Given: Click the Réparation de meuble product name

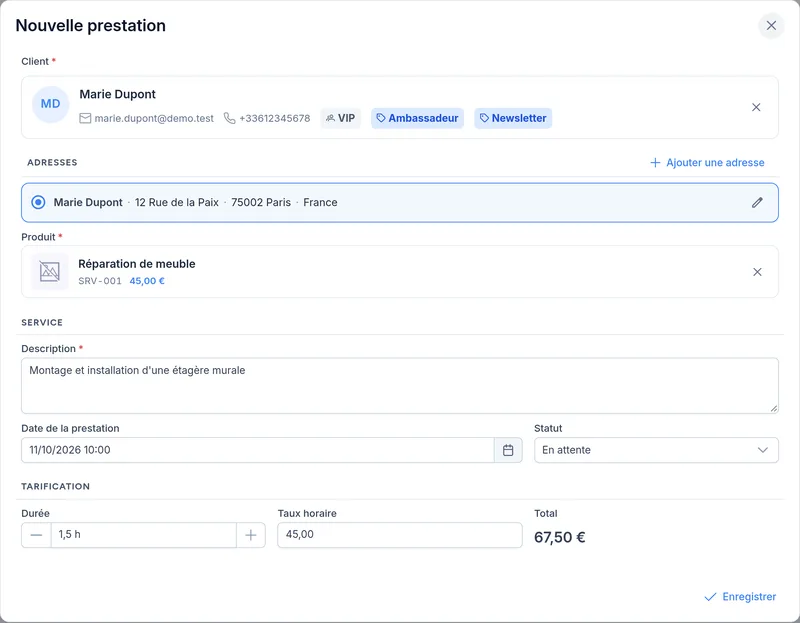Looking at the screenshot, I should pyautogui.click(x=137, y=264).
